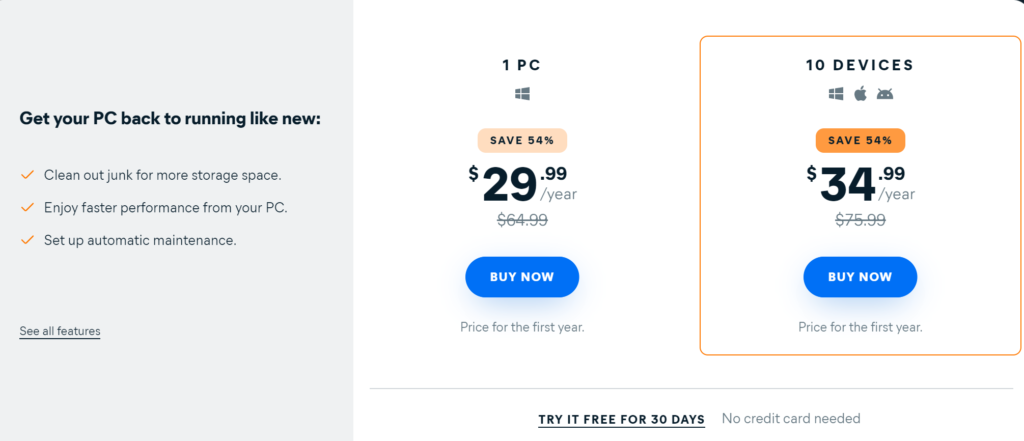
Task: Click the light SAVE 54% badge for 1 PC
Action: 522,140
